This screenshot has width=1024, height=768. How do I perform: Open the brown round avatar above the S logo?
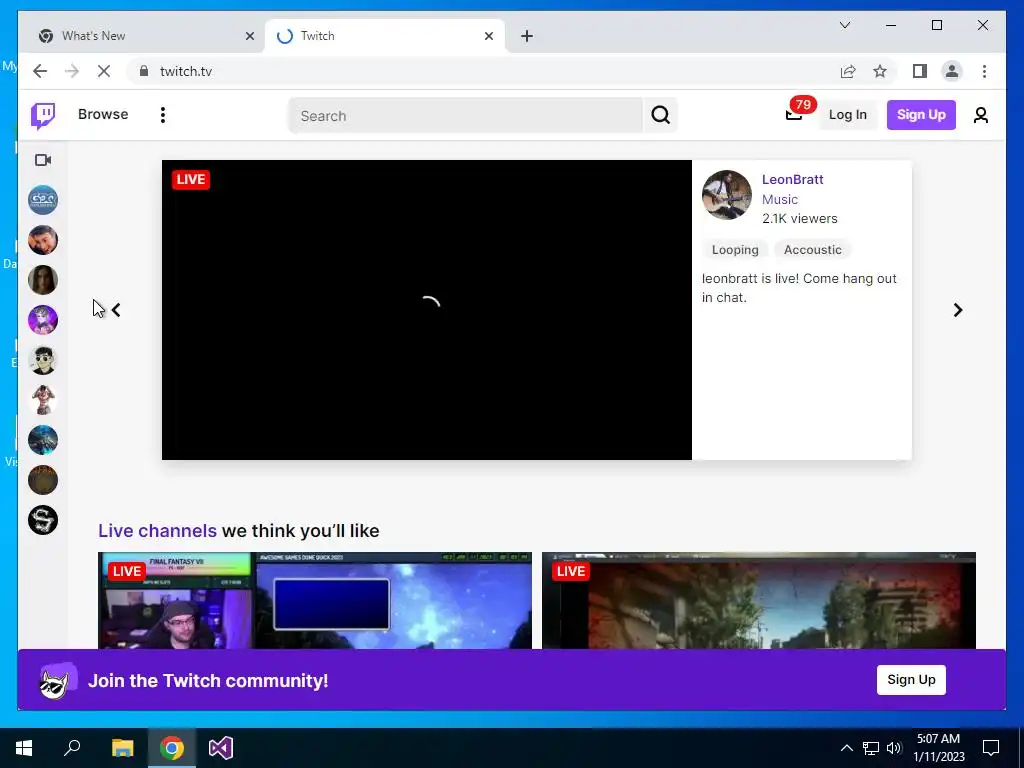(43, 480)
